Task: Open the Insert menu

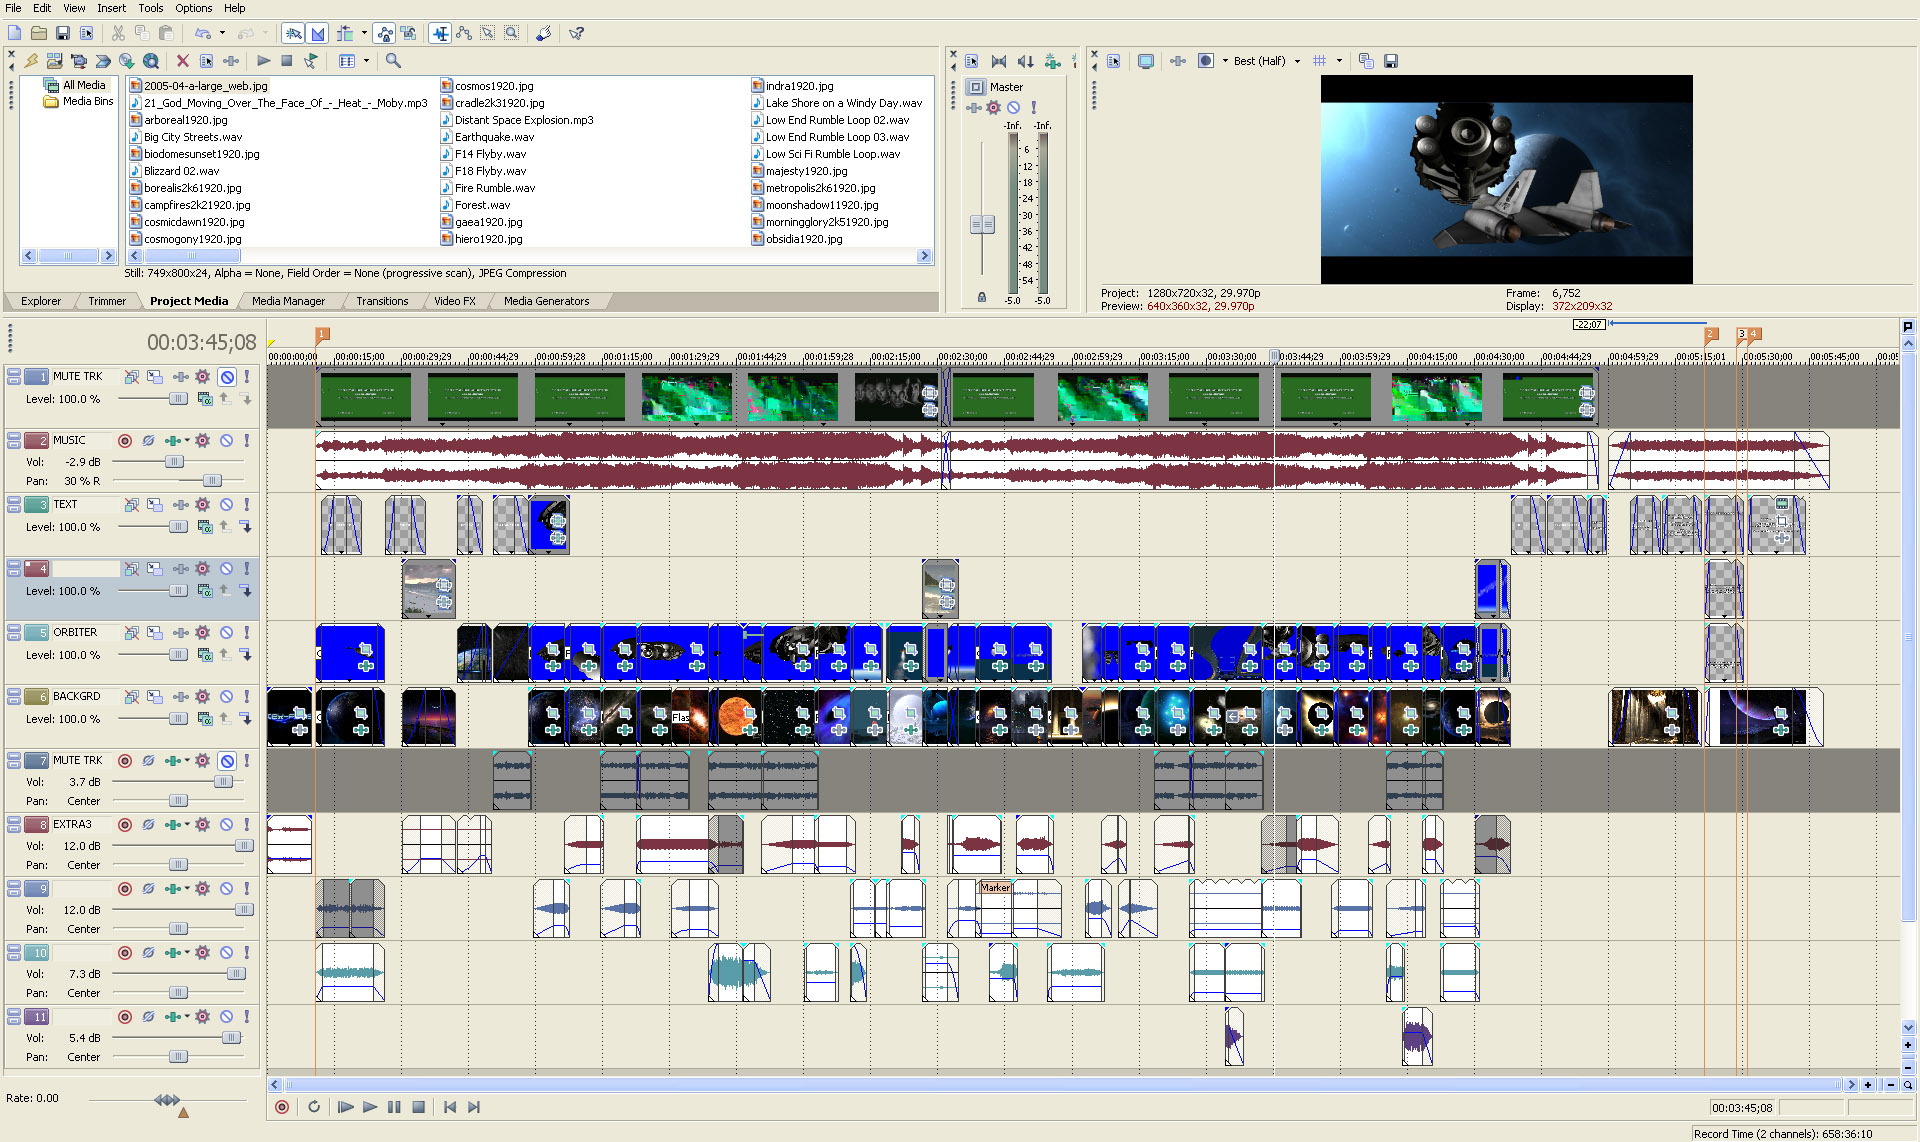Action: pyautogui.click(x=111, y=8)
